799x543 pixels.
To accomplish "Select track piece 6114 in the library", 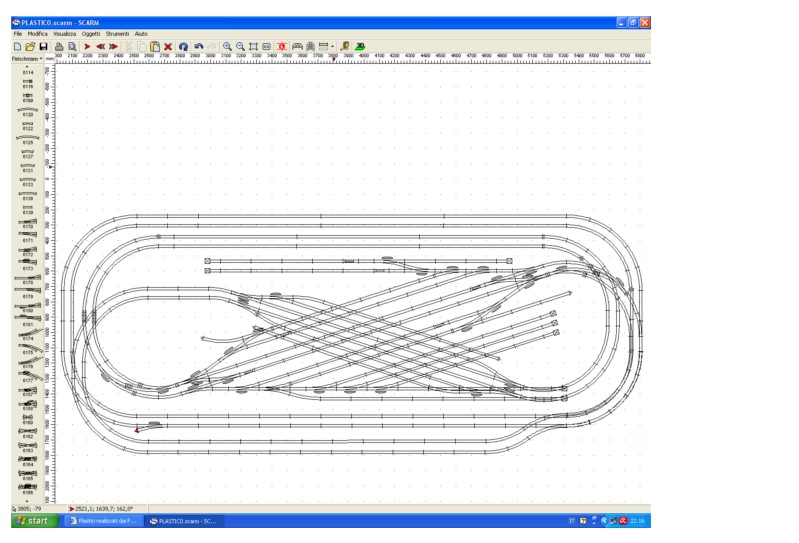I will coord(28,70).
